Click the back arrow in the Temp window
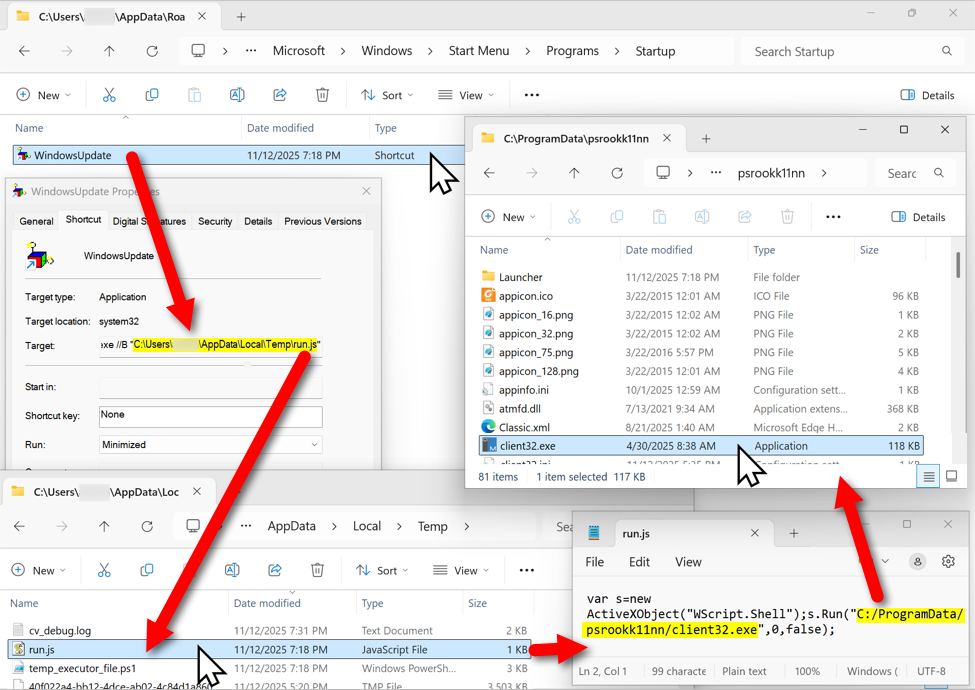Image resolution: width=975 pixels, height=690 pixels. pos(20,526)
